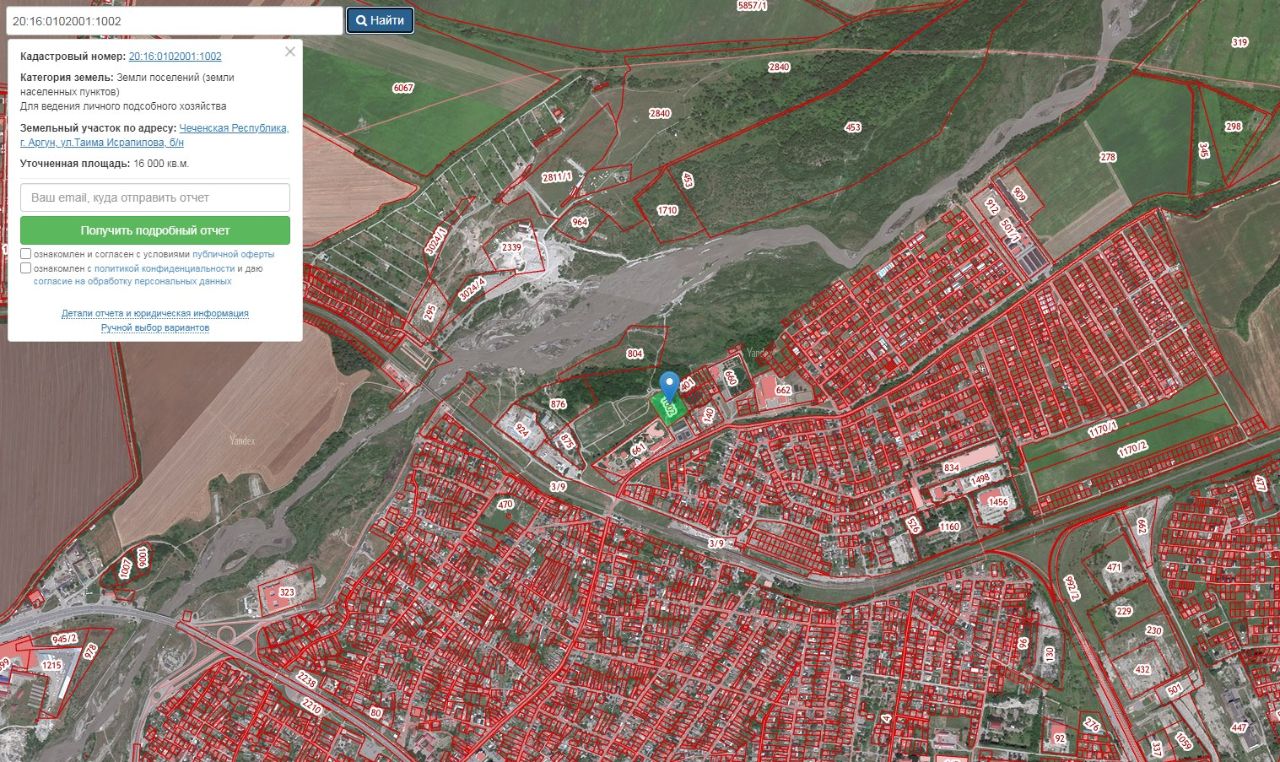Click parcel label 1160
This screenshot has height=762, width=1280.
click(x=949, y=527)
